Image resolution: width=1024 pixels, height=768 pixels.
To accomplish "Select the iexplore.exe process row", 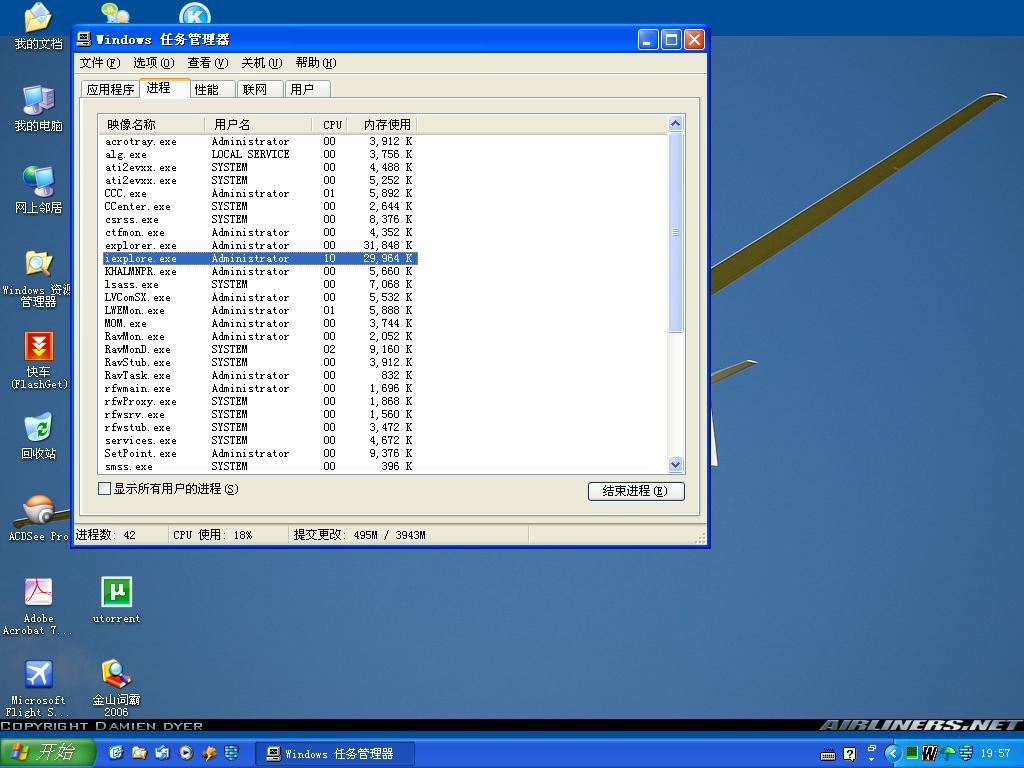I will 260,259.
